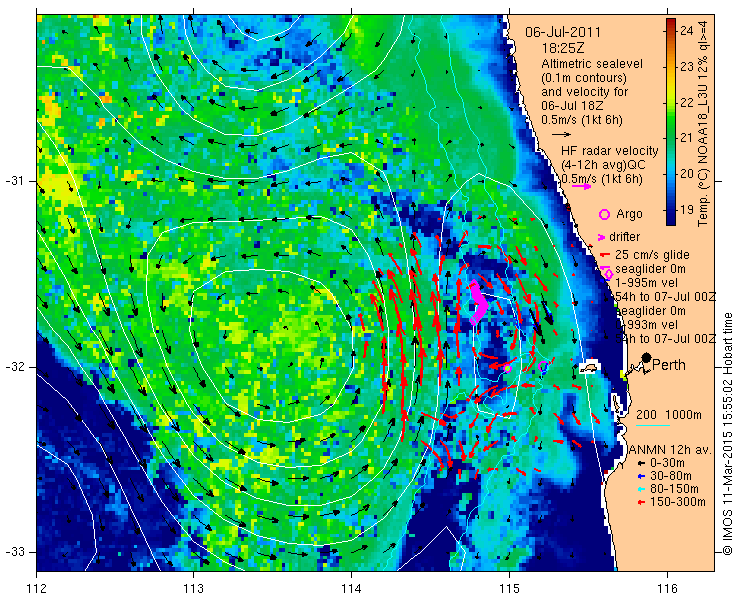Click the blue 30-80m ANMN legend arrow
This screenshot has height=600, width=740.
click(x=640, y=476)
